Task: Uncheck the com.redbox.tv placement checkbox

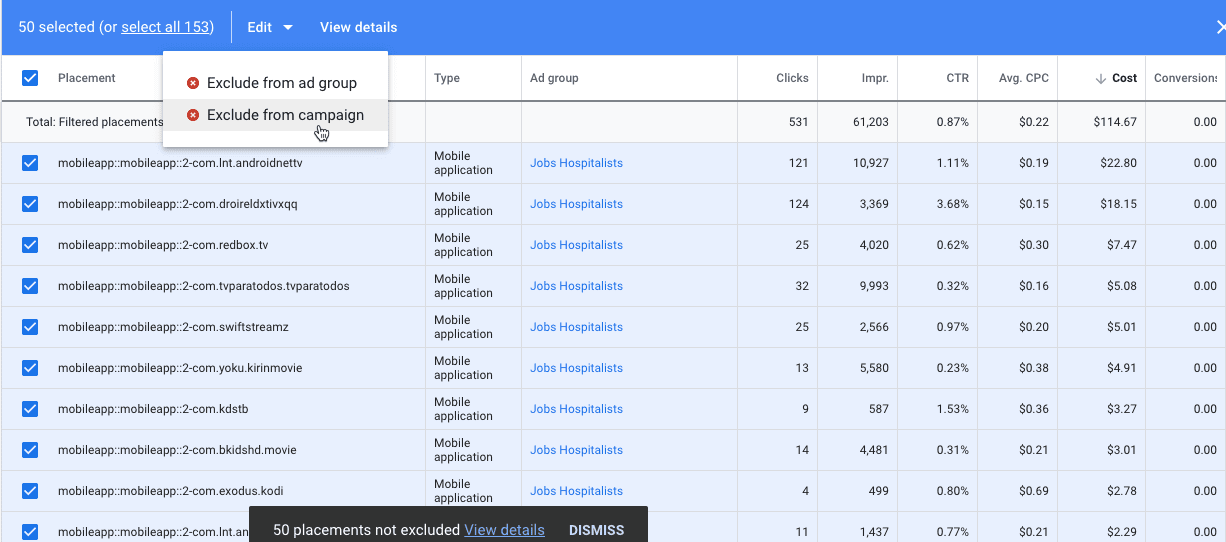Action: tap(30, 245)
